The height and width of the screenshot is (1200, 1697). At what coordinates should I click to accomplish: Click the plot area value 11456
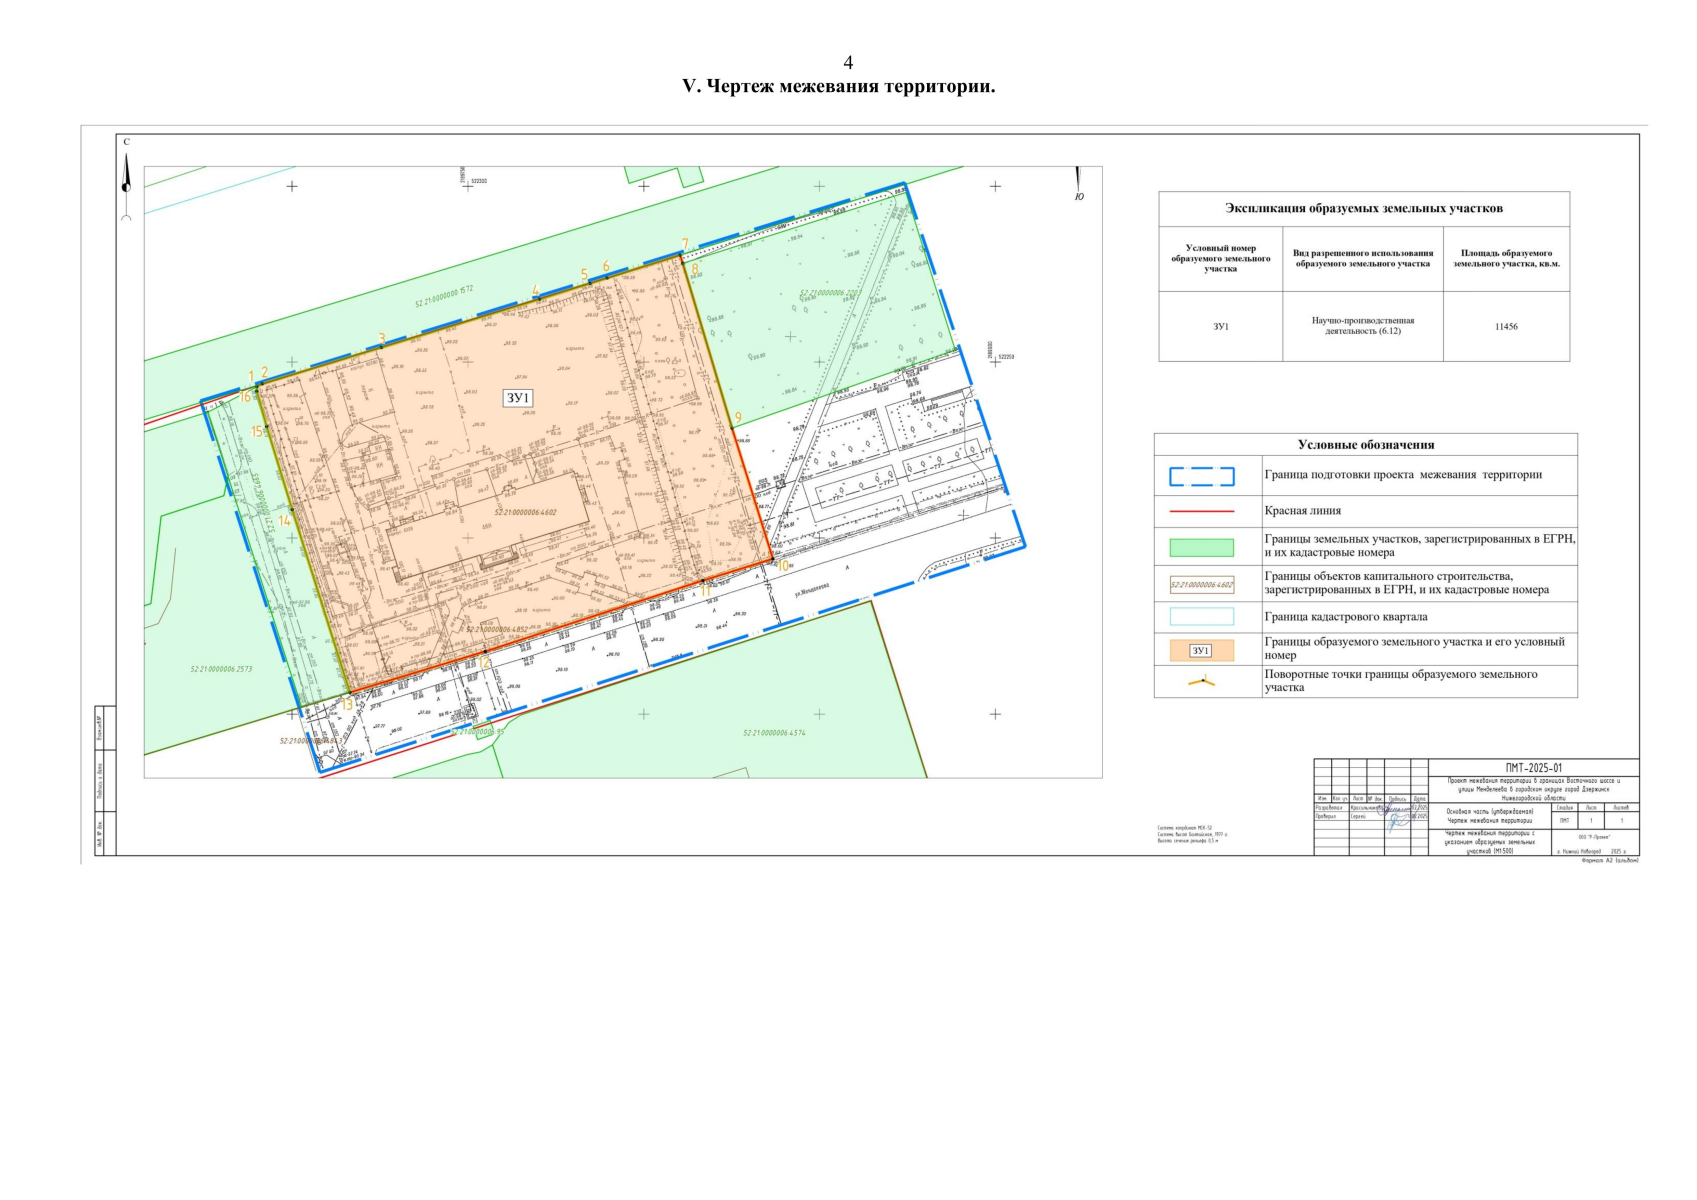coord(1505,326)
